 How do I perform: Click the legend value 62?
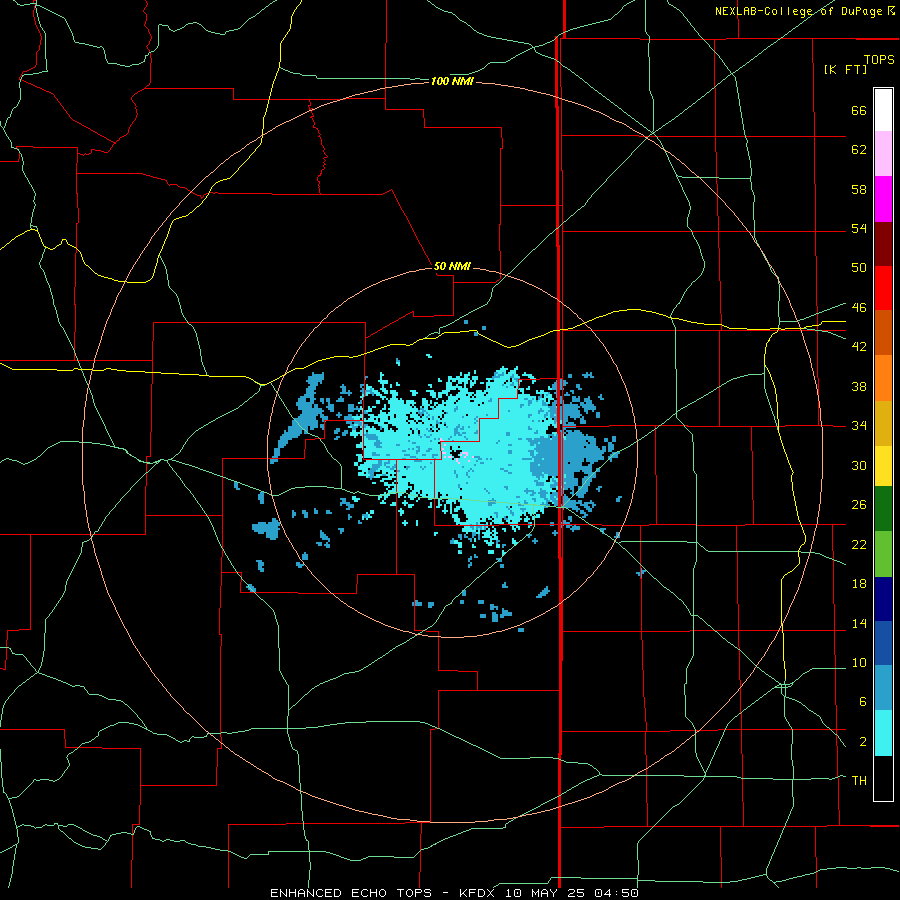click(859, 150)
